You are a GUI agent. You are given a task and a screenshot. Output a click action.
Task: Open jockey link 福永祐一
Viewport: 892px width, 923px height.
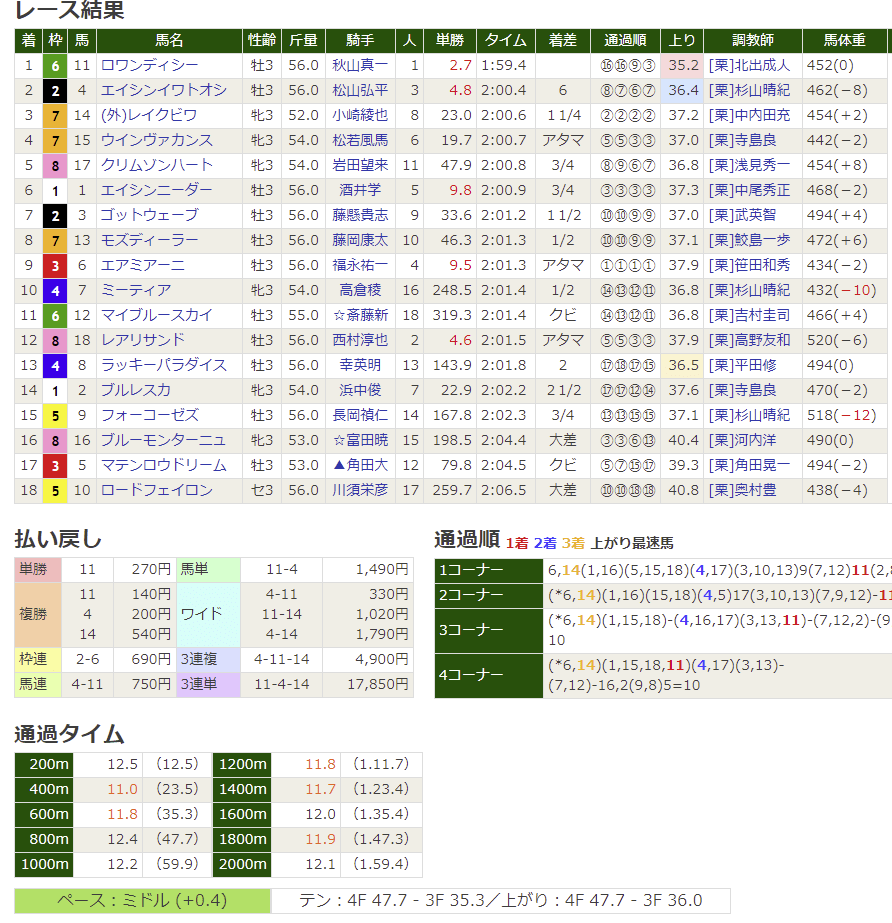click(x=360, y=265)
